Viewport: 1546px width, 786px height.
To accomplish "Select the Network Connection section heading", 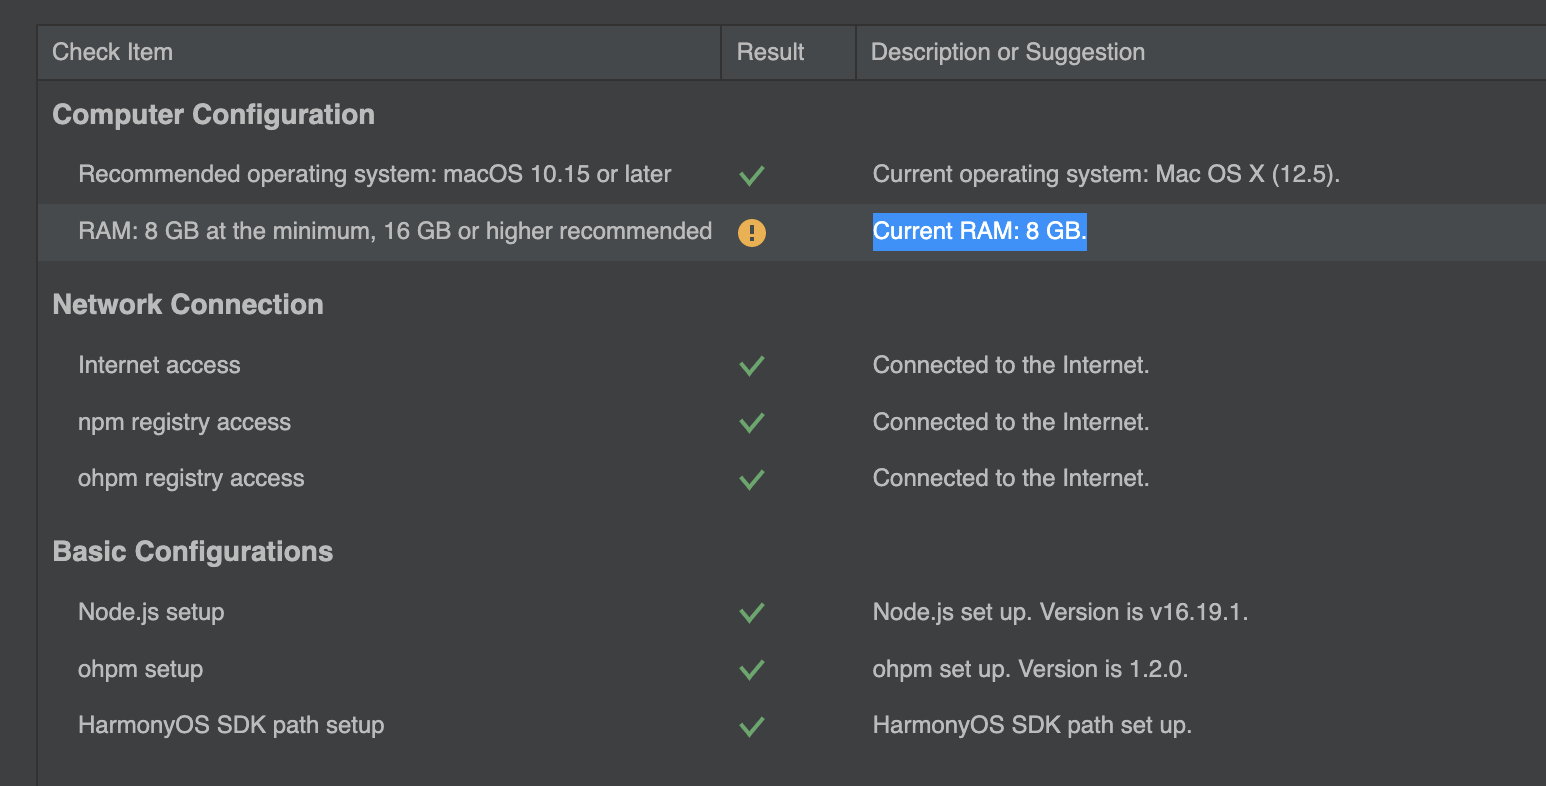I will point(188,305).
